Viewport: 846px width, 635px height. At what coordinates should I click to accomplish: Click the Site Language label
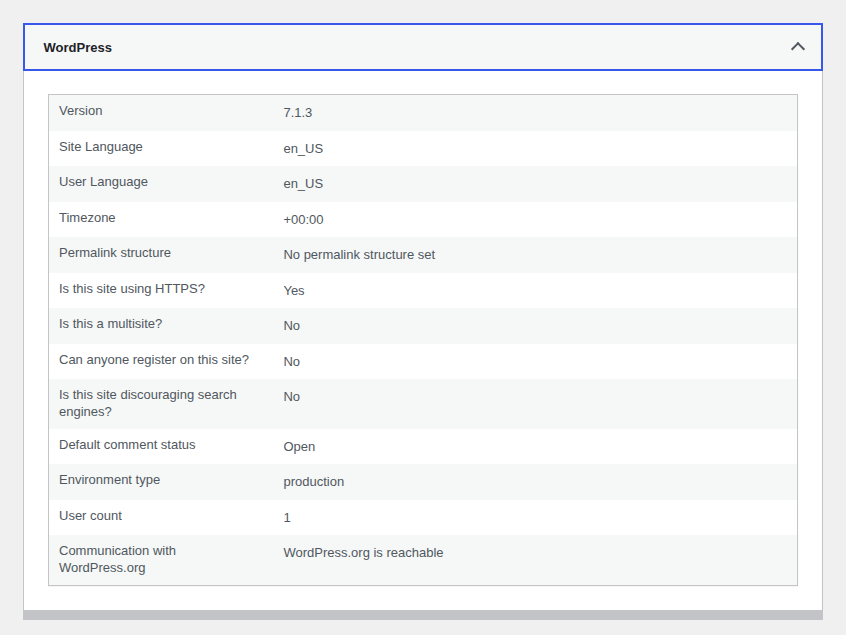click(x=101, y=147)
